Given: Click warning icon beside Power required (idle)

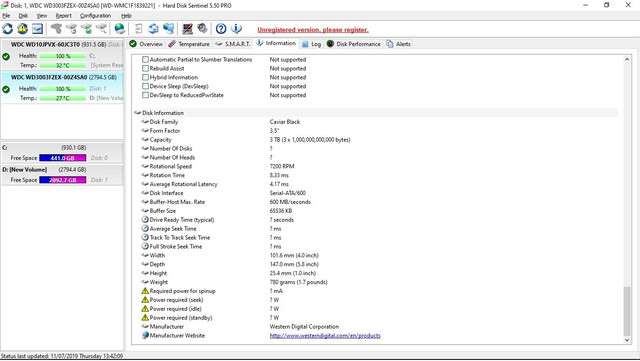Looking at the screenshot, I should click(x=145, y=309).
